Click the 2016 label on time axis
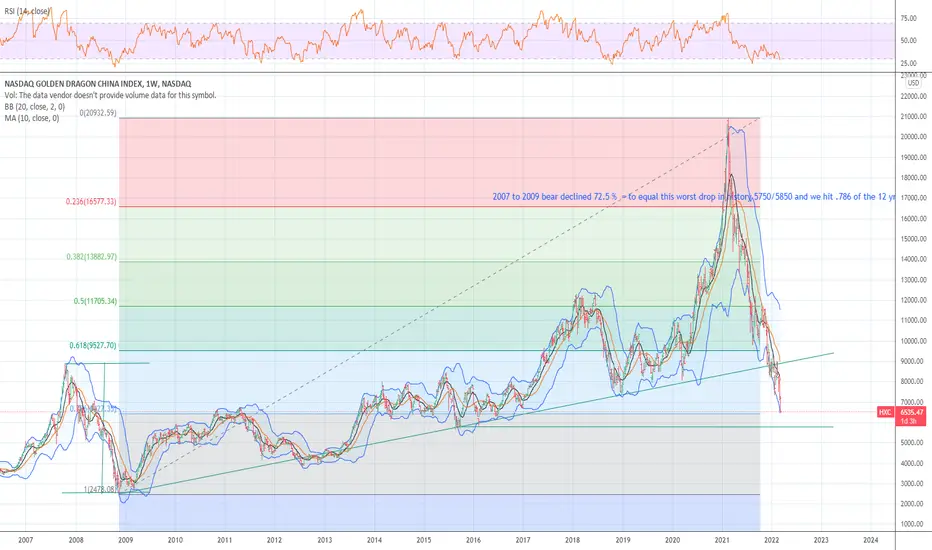This screenshot has width=932, height=550. tap(473, 540)
